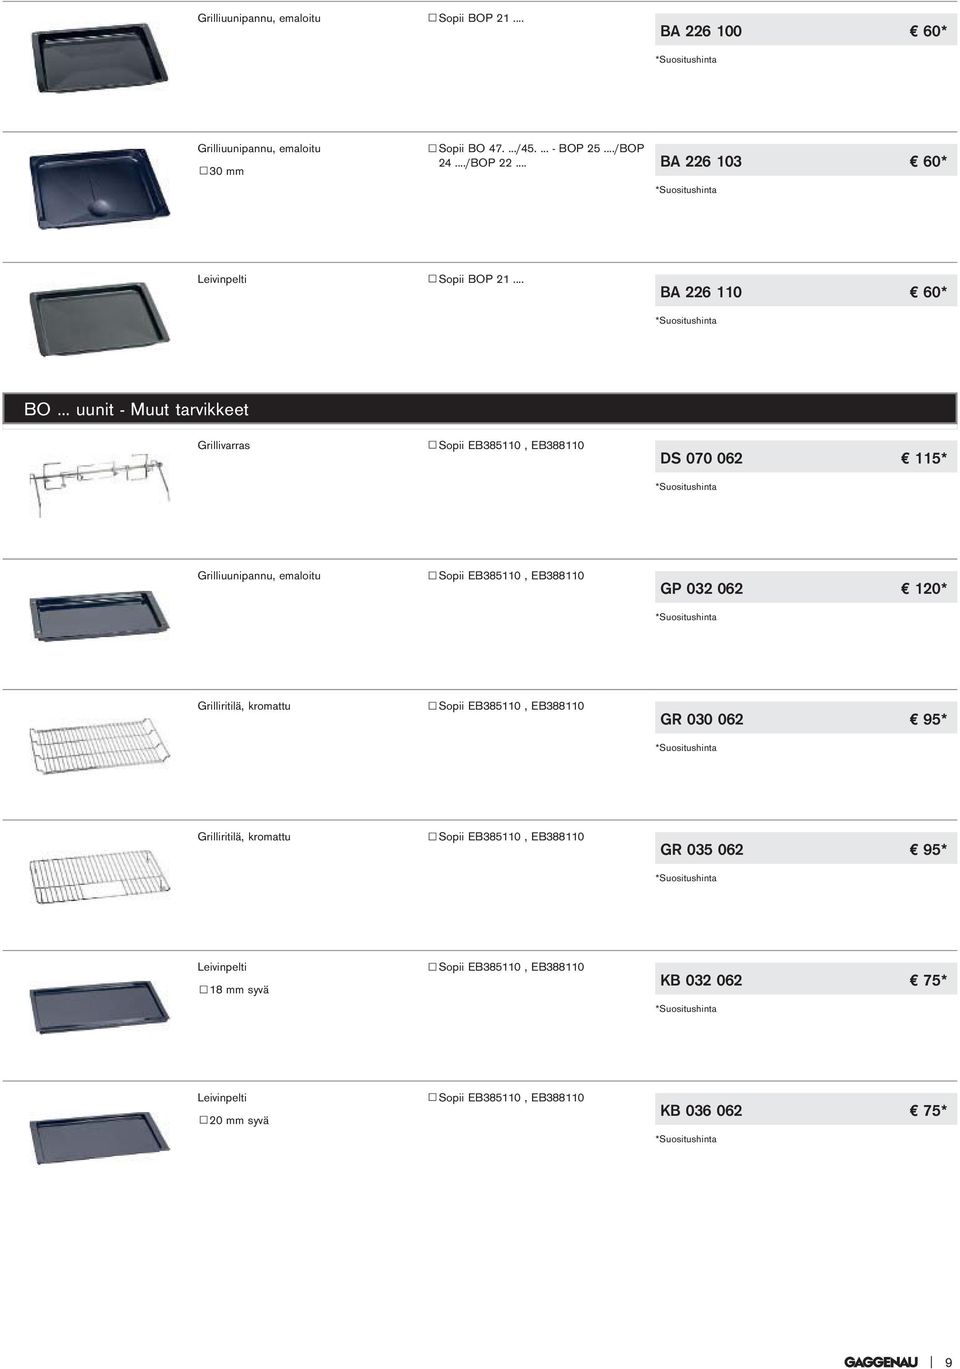Select the DS 070 062 product code

tap(701, 458)
